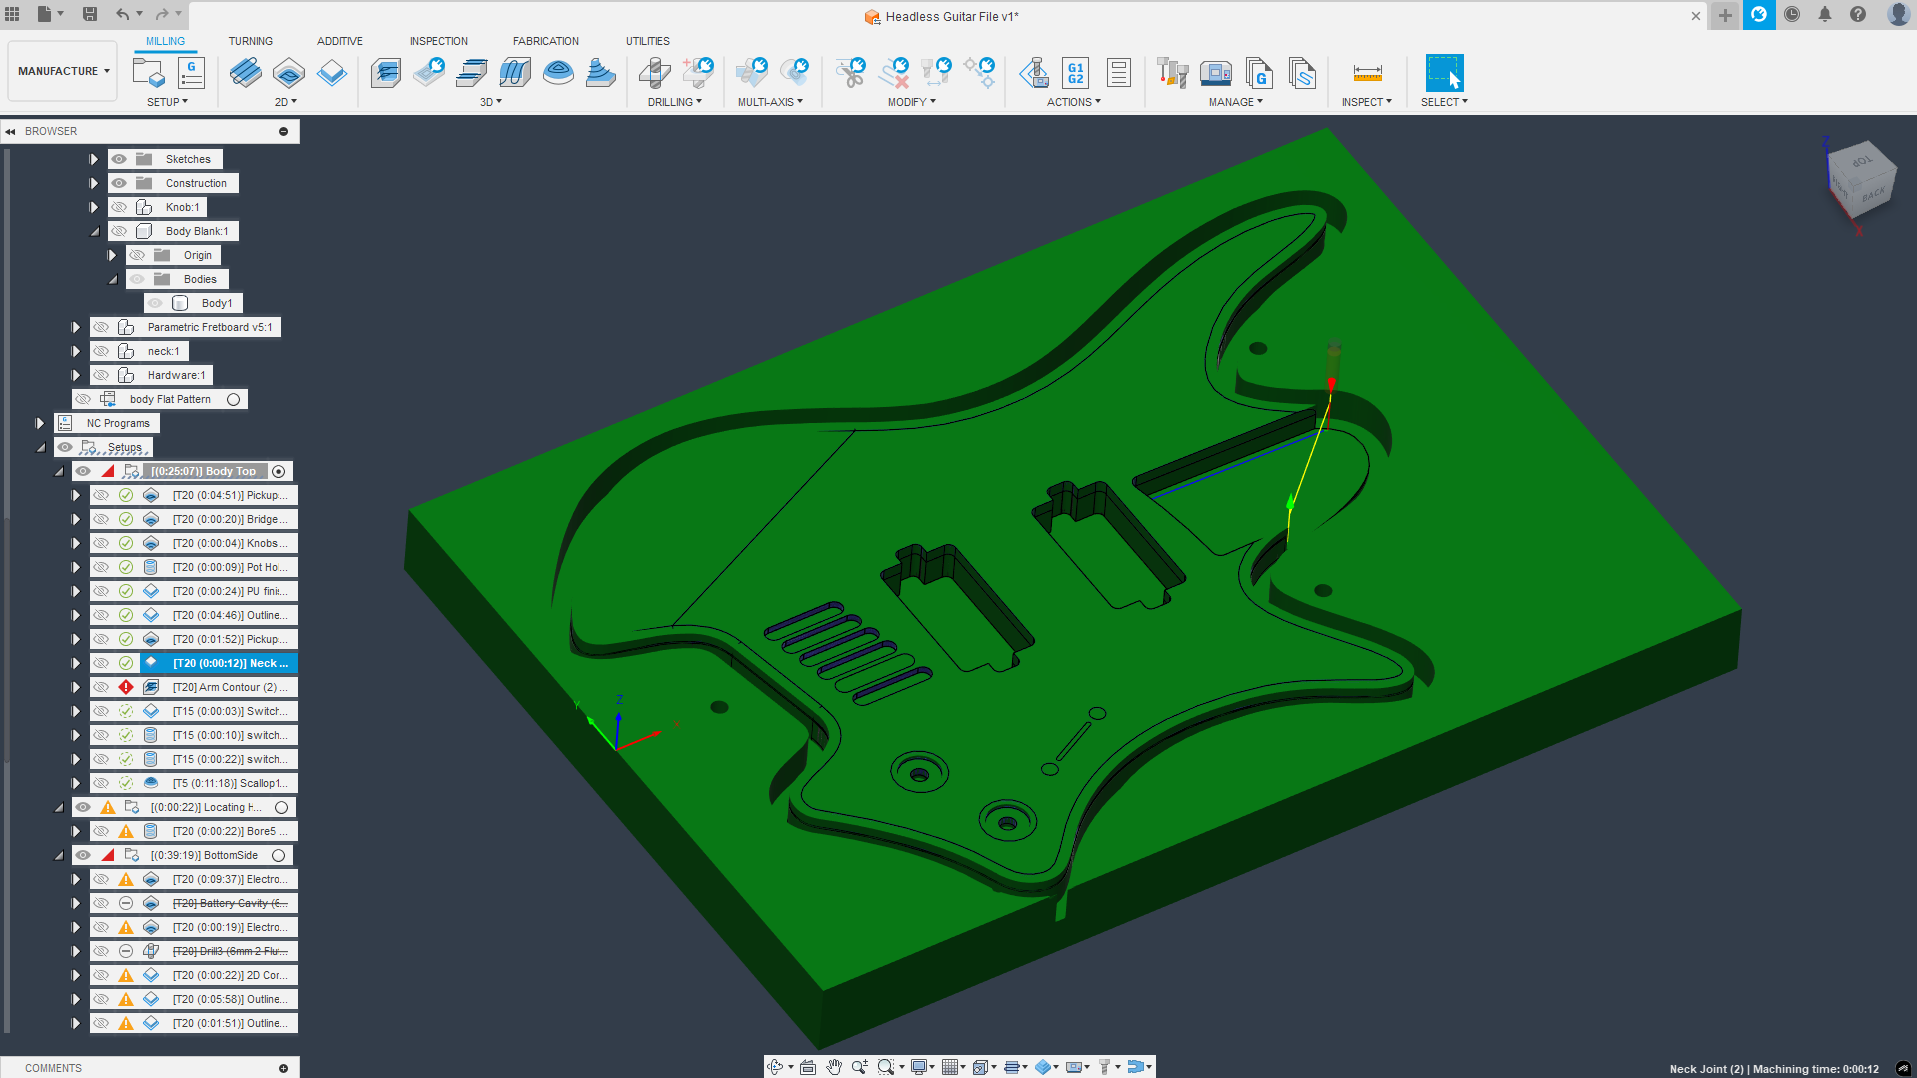Expand the NC Programs node
Viewport: 1917px width, 1078px height.
pos(40,423)
